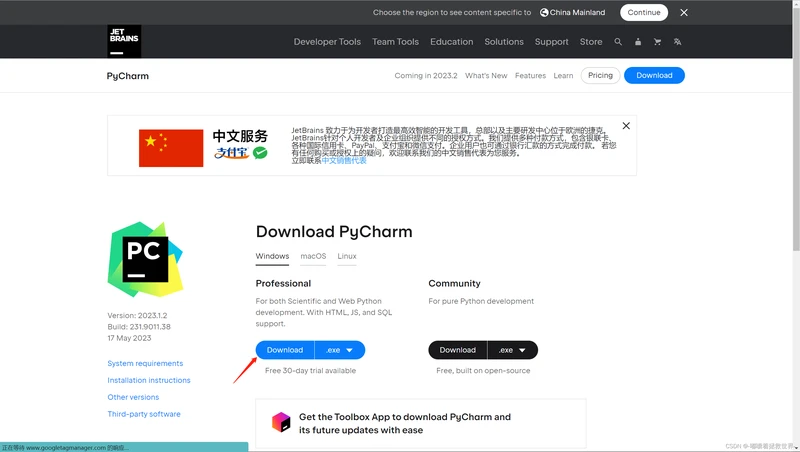The image size is (800, 452).
Task: Open Solutions menu
Action: tap(504, 42)
